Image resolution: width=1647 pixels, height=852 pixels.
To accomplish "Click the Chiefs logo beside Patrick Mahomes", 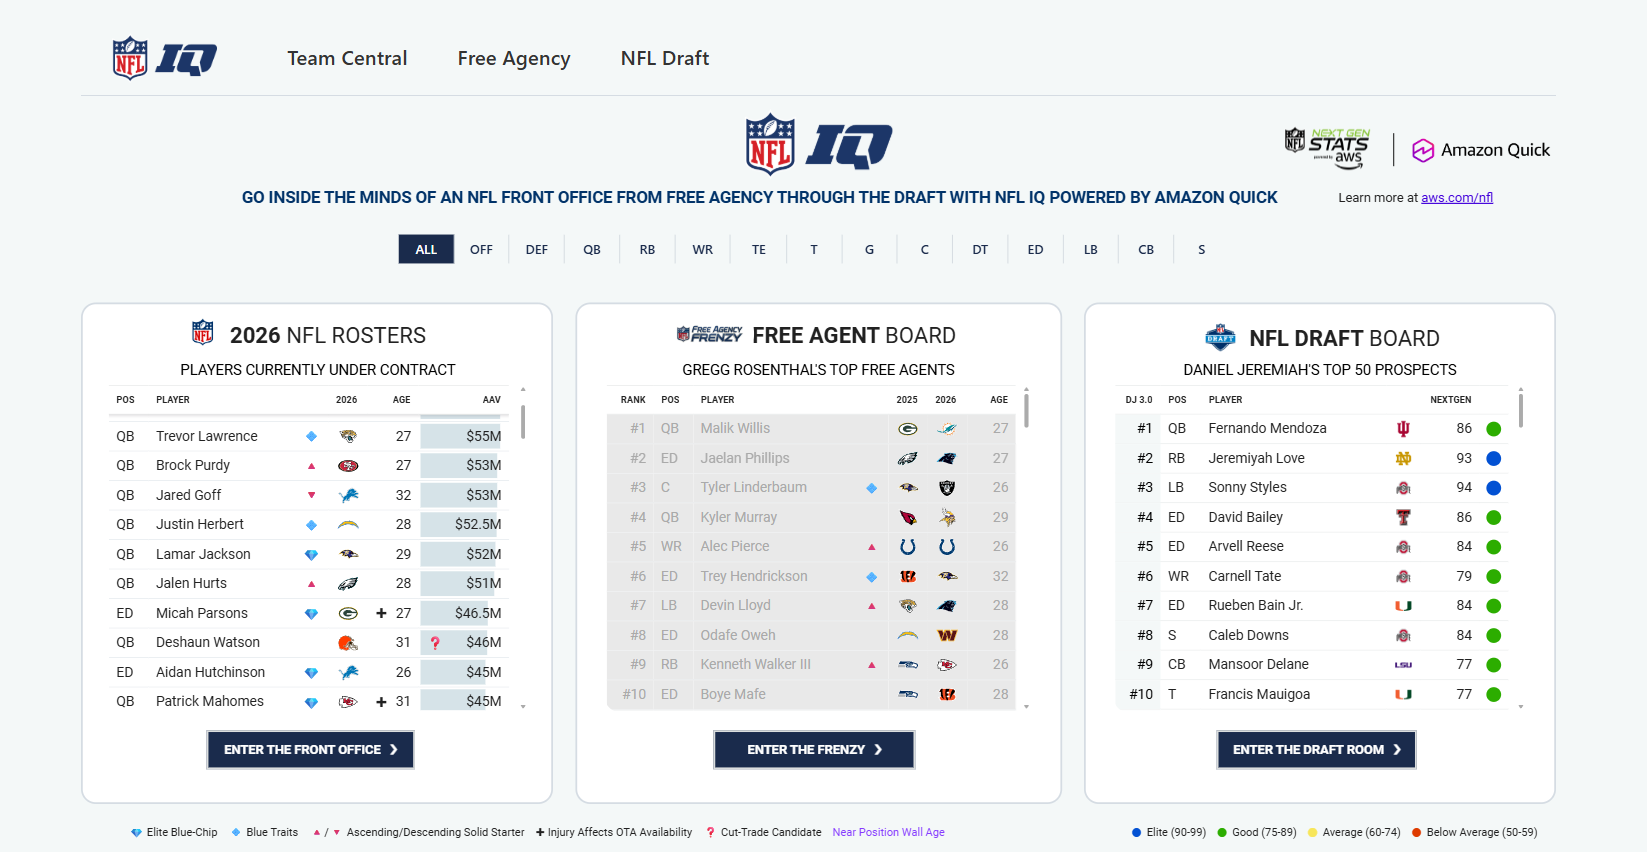I will 348,702.
